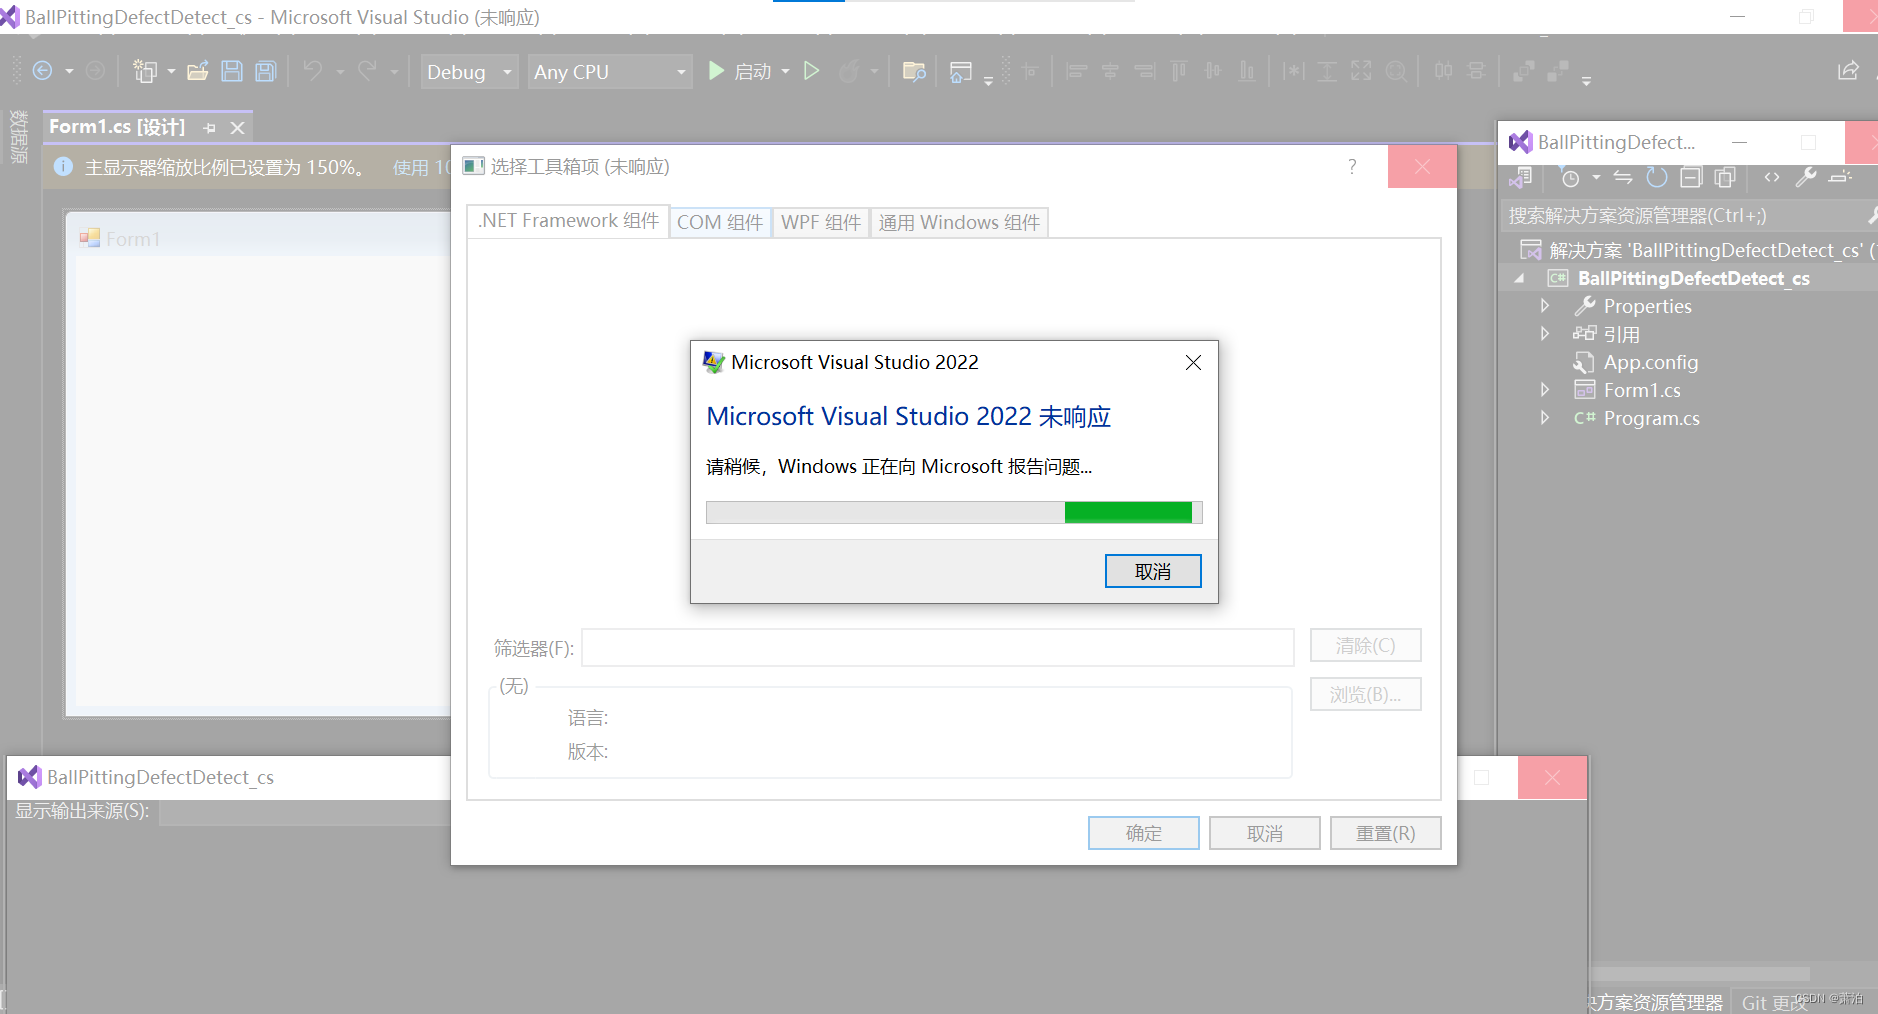
Task: Click the Save All double-disk icon
Action: [x=265, y=71]
